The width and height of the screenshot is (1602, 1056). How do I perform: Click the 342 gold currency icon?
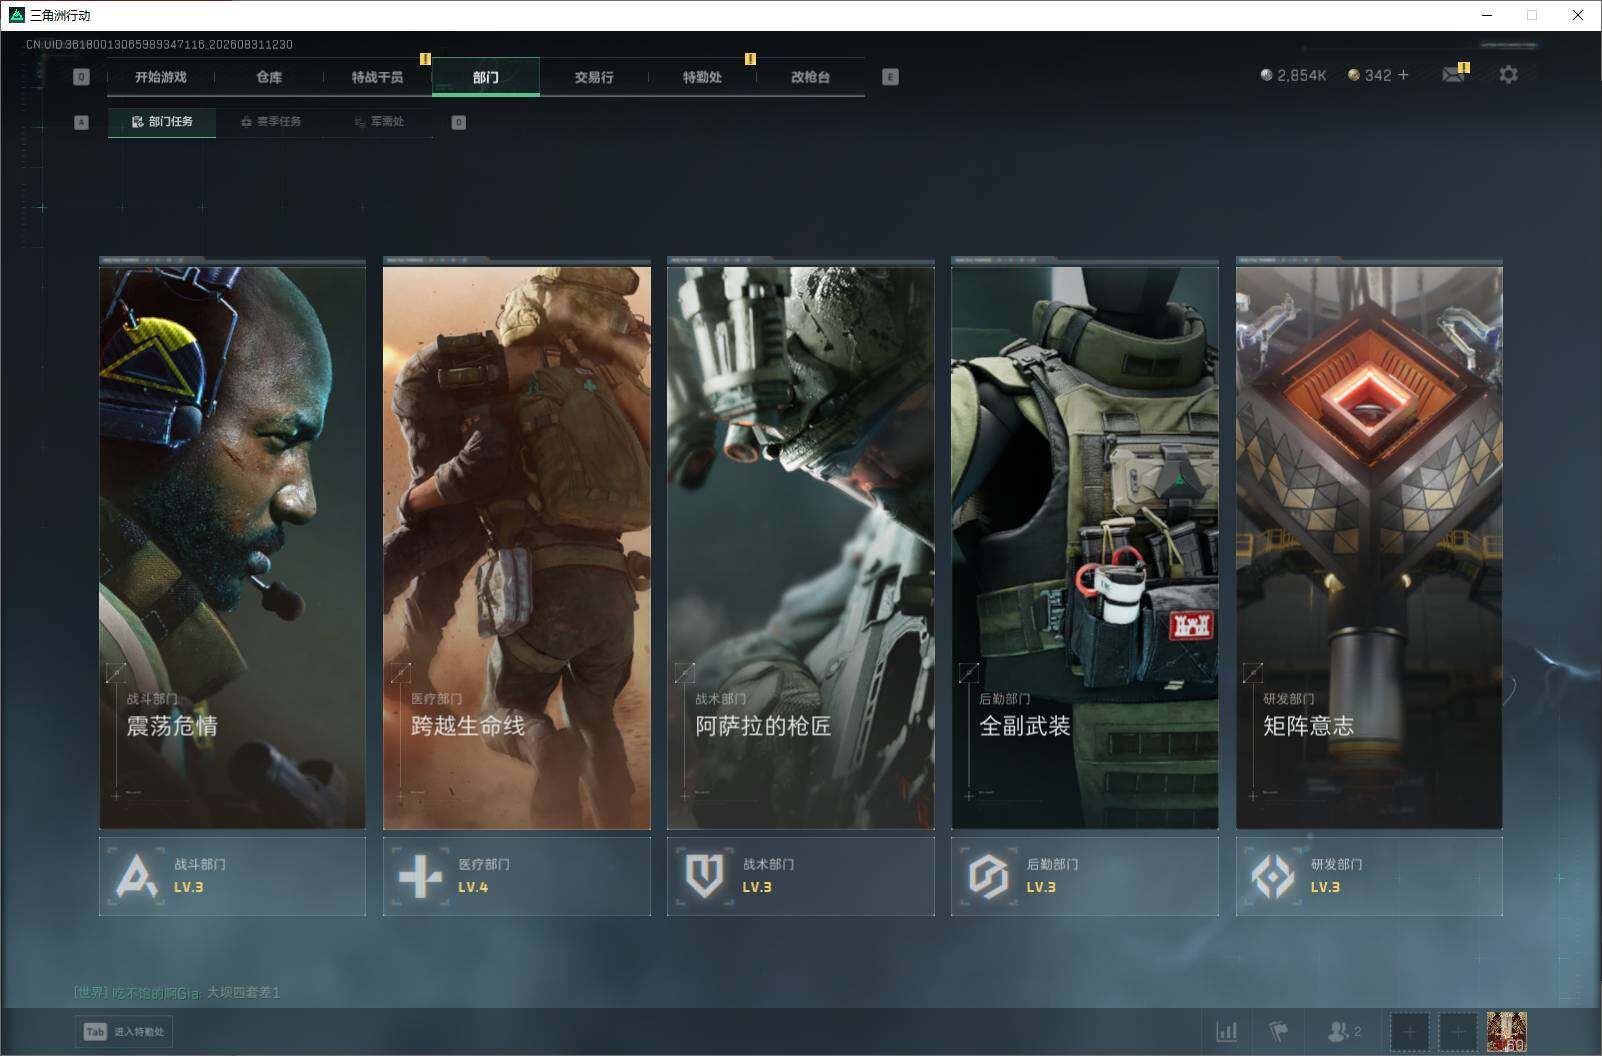click(x=1354, y=75)
